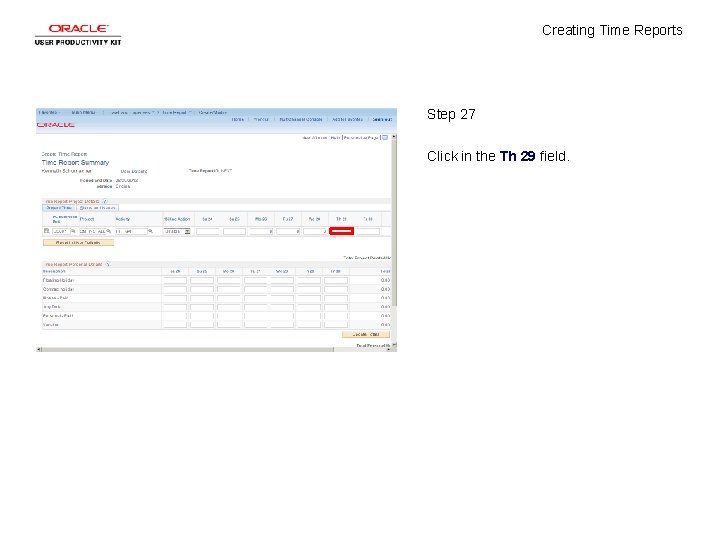The height and width of the screenshot is (540, 720).
Task: Click the Help link
Action: (x=335, y=138)
